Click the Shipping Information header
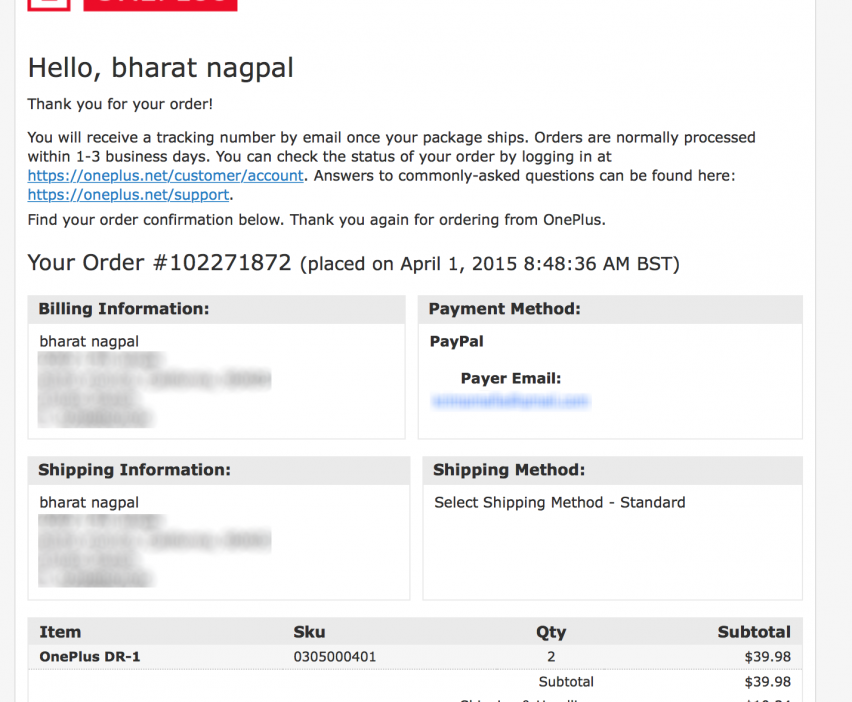 (134, 470)
